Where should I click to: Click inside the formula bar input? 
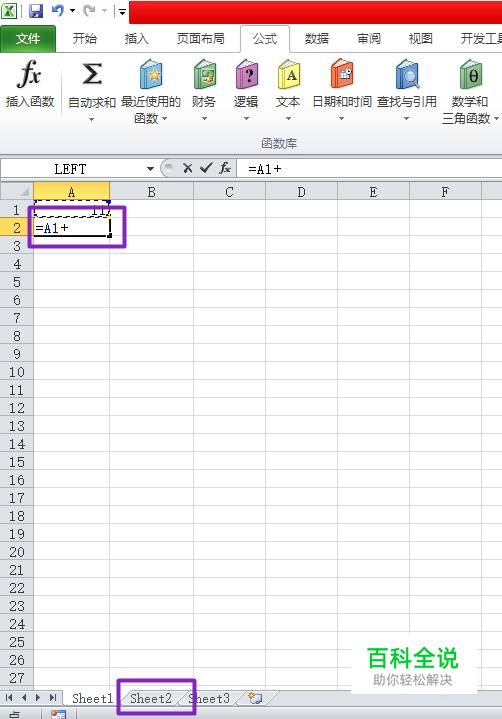(x=369, y=169)
